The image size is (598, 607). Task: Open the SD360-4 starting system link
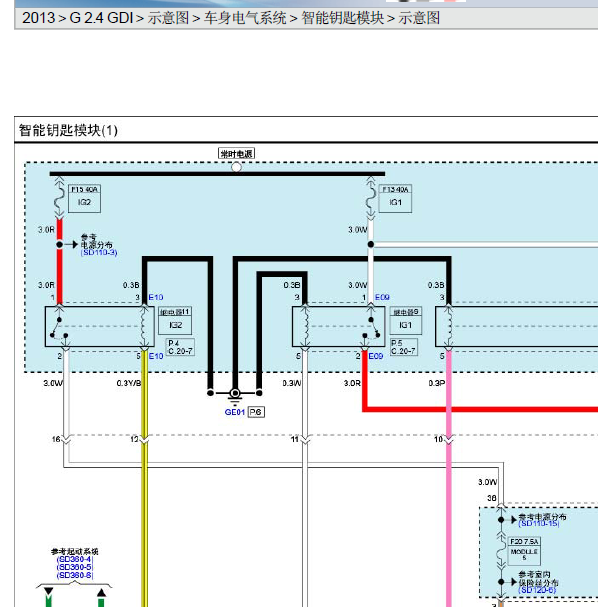click(x=75, y=559)
